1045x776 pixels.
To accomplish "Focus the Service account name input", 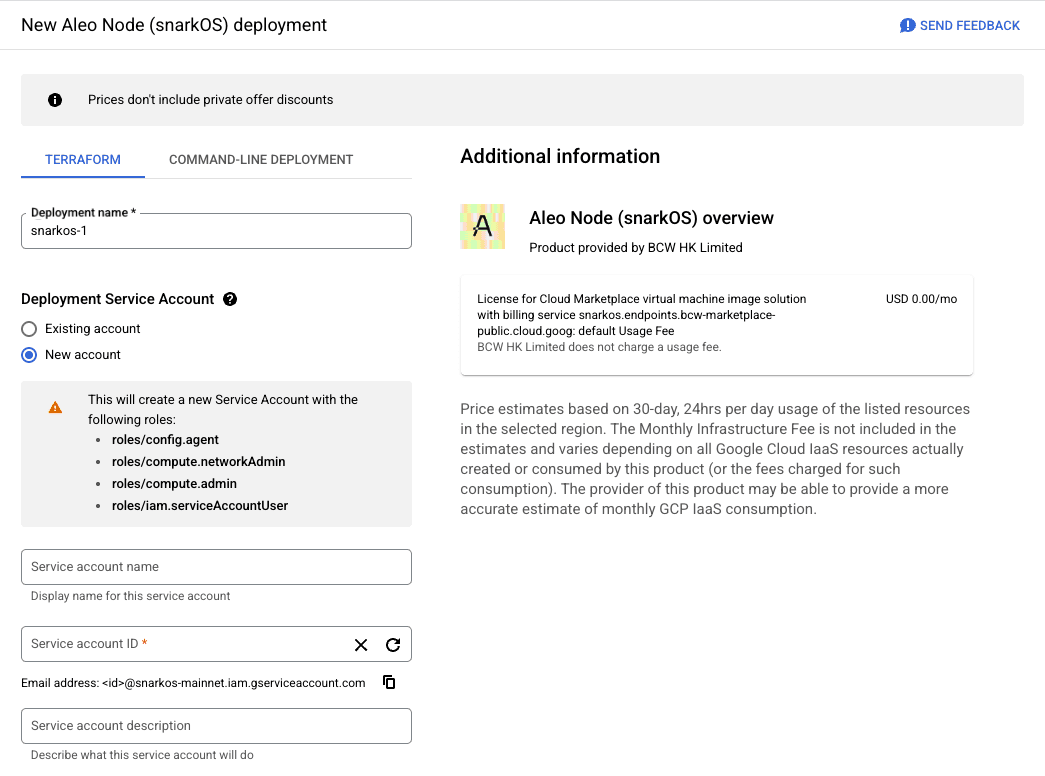I will coord(216,567).
